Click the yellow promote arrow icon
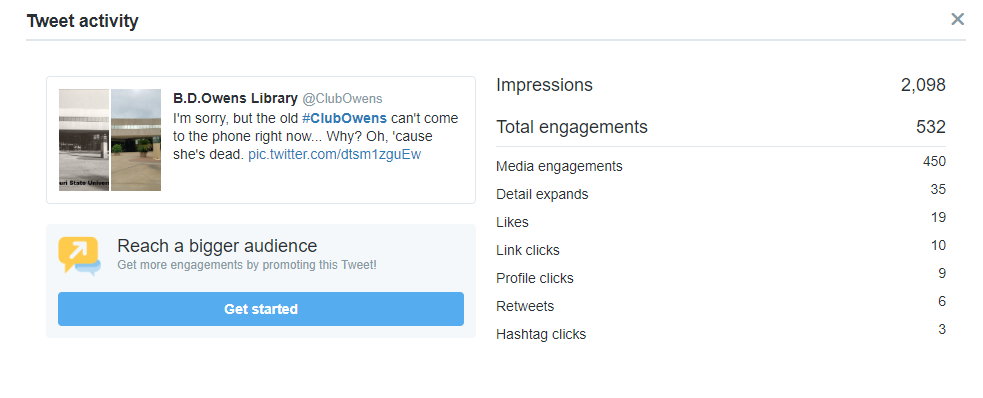The width and height of the screenshot is (983, 398). tap(79, 256)
